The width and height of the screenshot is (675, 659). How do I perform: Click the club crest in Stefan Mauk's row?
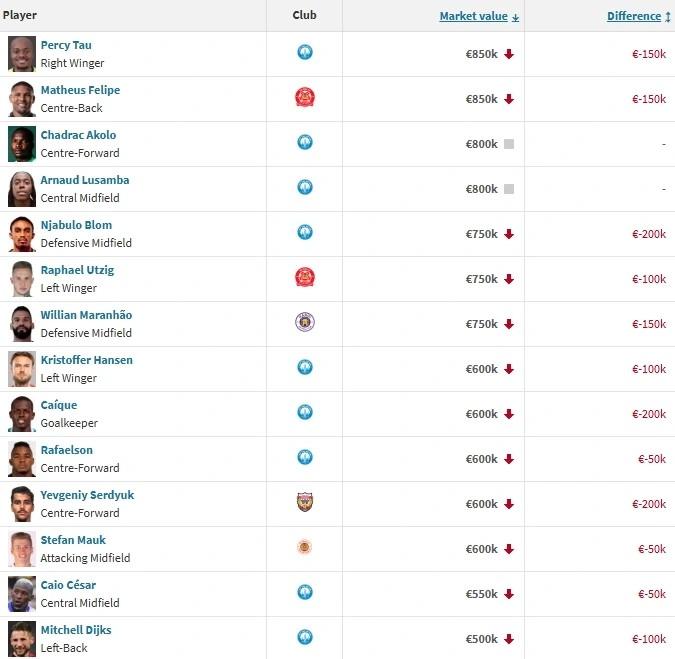click(305, 547)
